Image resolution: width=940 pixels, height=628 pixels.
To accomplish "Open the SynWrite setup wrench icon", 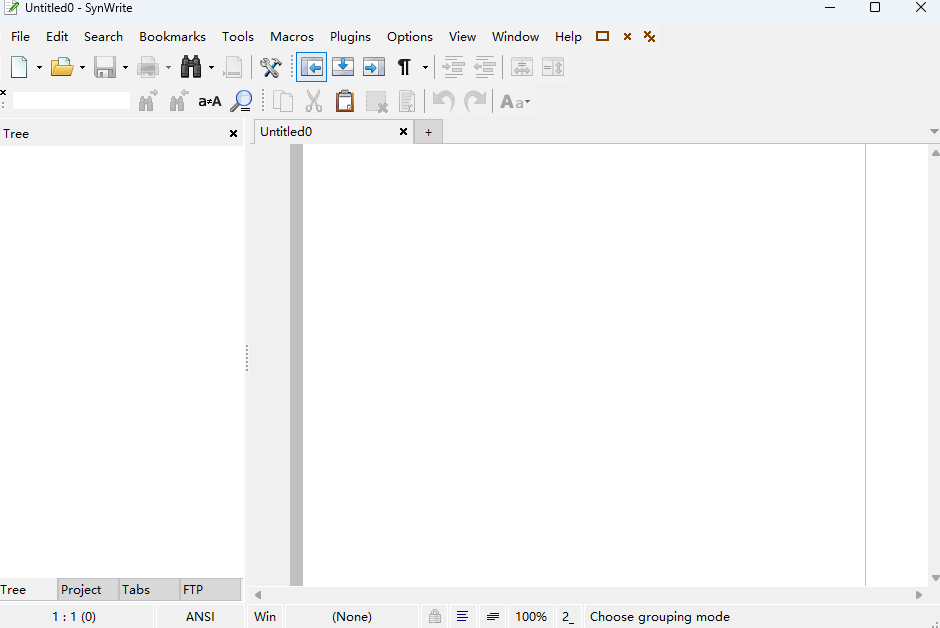I will pos(270,67).
